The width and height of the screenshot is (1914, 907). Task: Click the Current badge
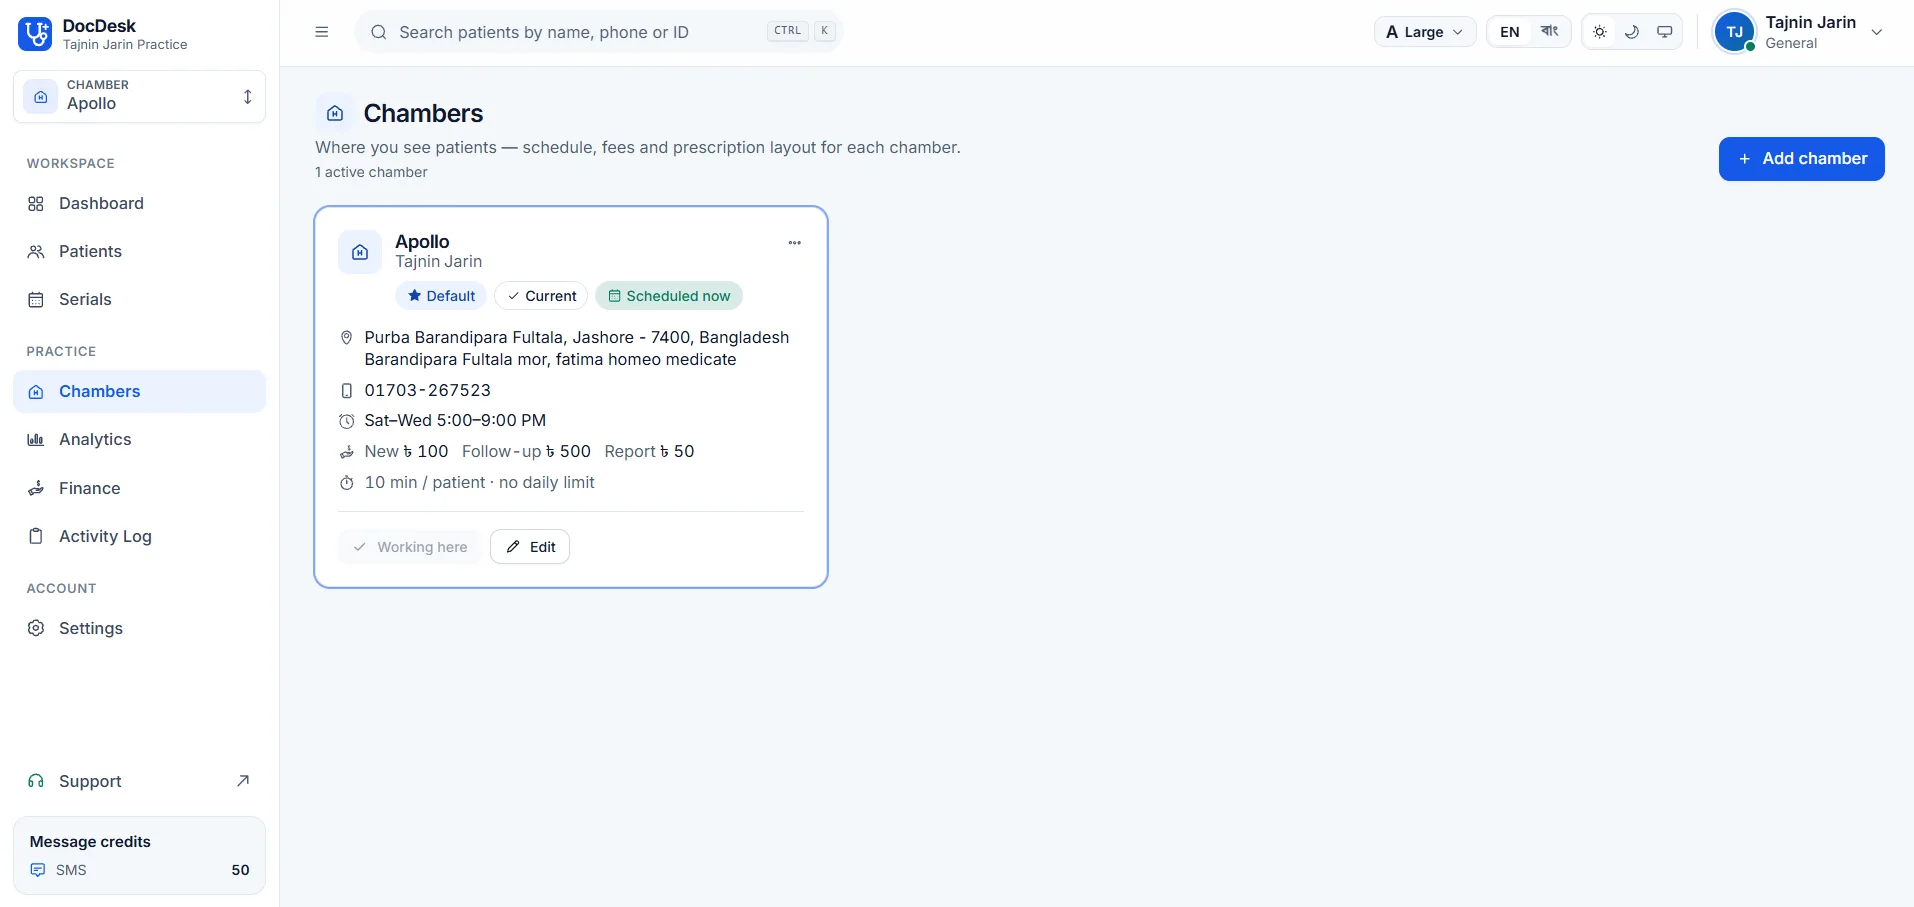click(x=541, y=296)
